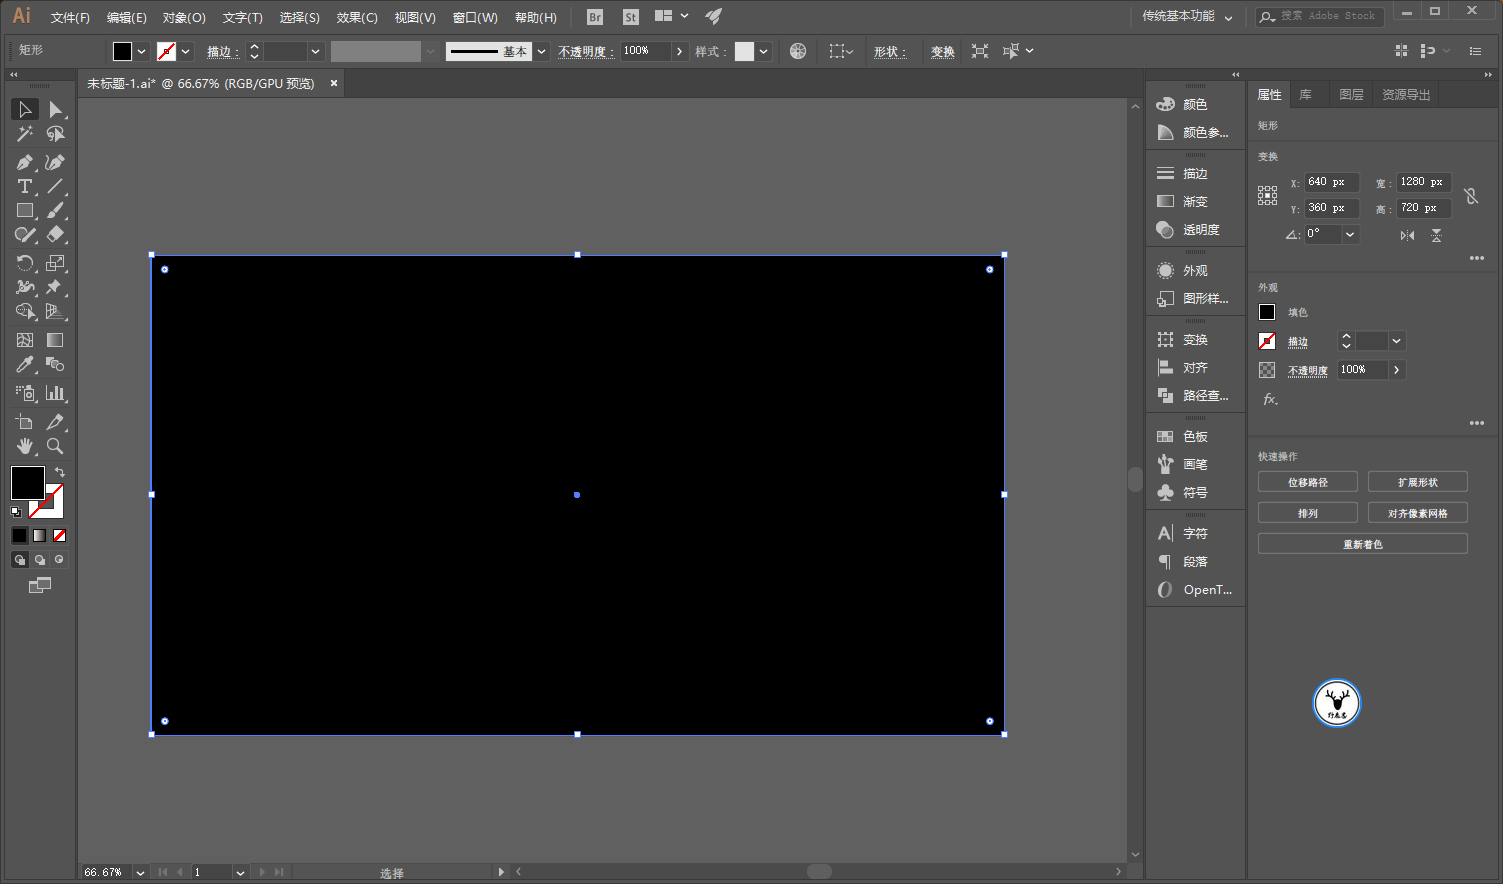This screenshot has width=1503, height=884.
Task: Flip selection horizontally in Properties panel
Action: tap(1407, 235)
